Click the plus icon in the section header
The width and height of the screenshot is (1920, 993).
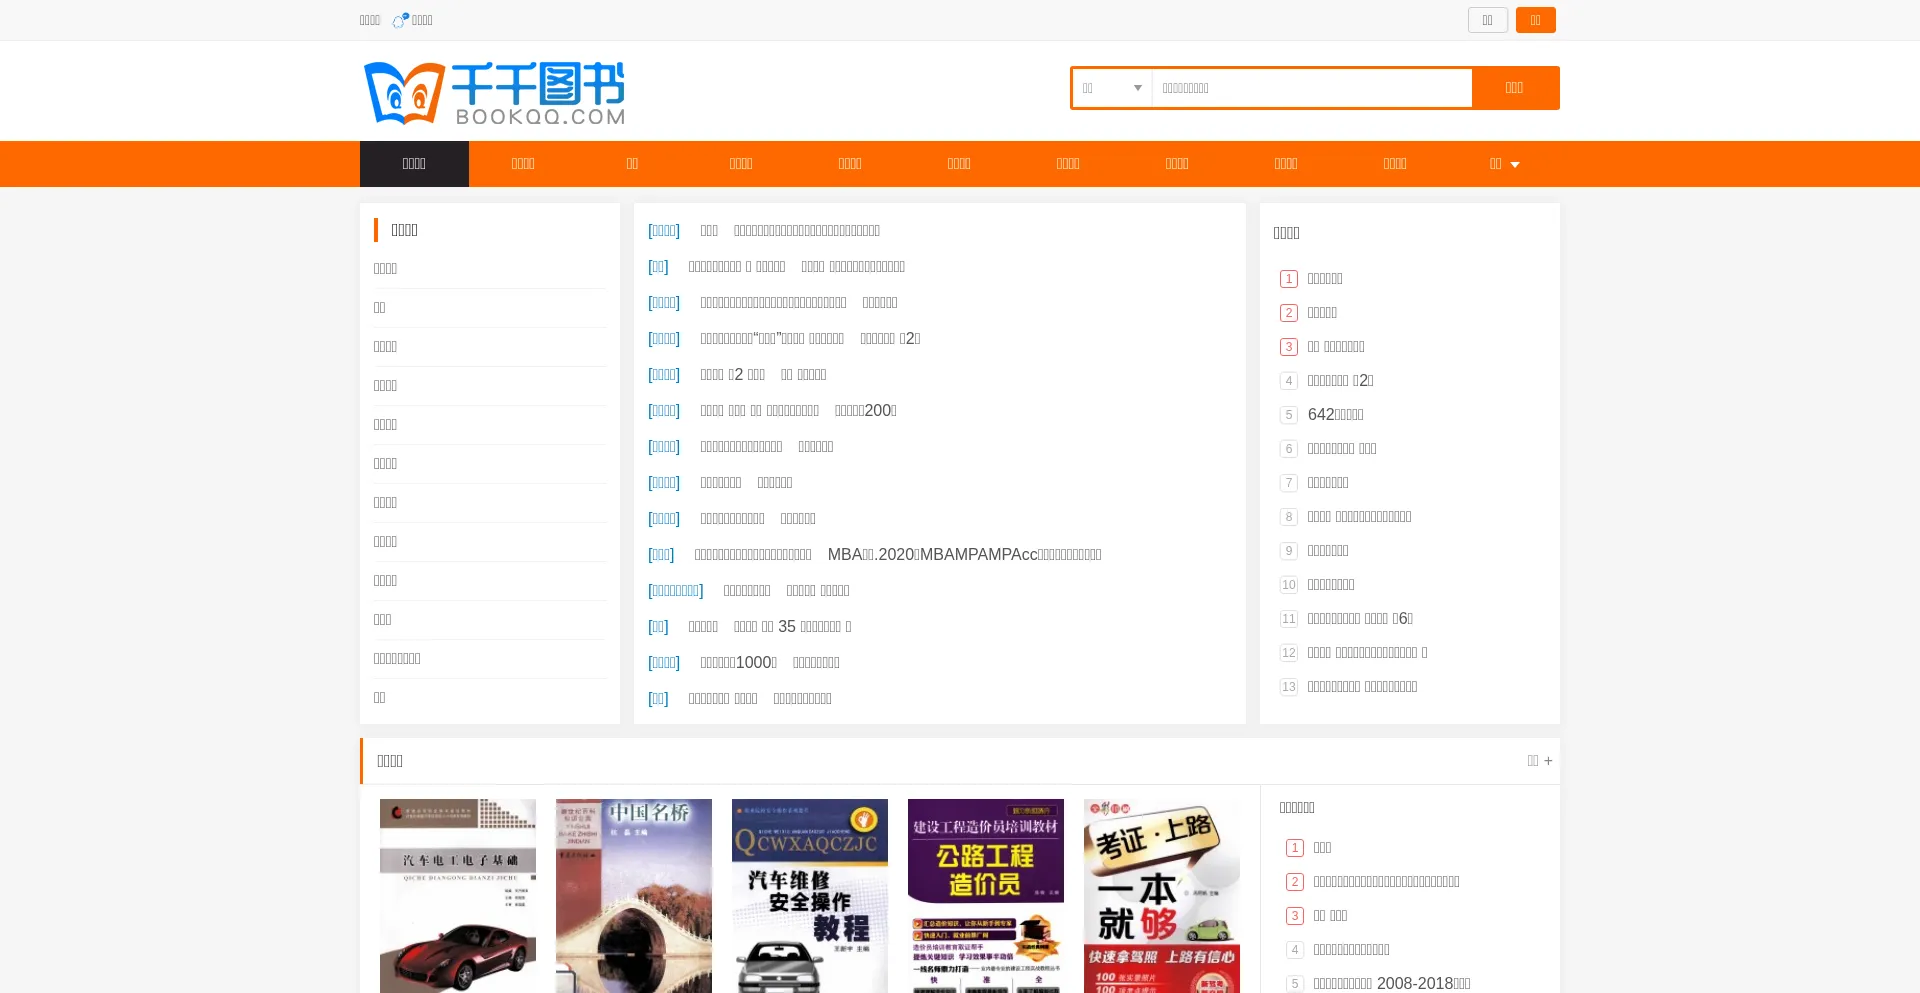[1548, 761]
